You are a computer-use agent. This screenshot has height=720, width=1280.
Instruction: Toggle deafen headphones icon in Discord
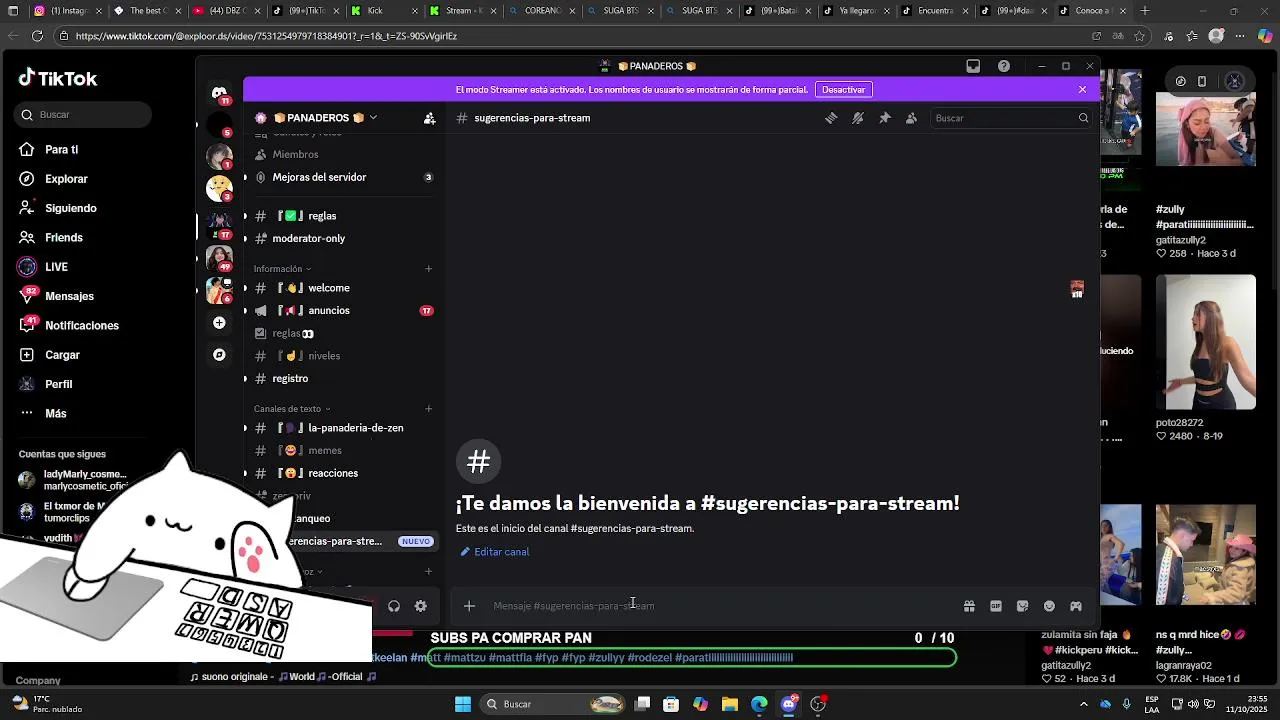tap(394, 606)
